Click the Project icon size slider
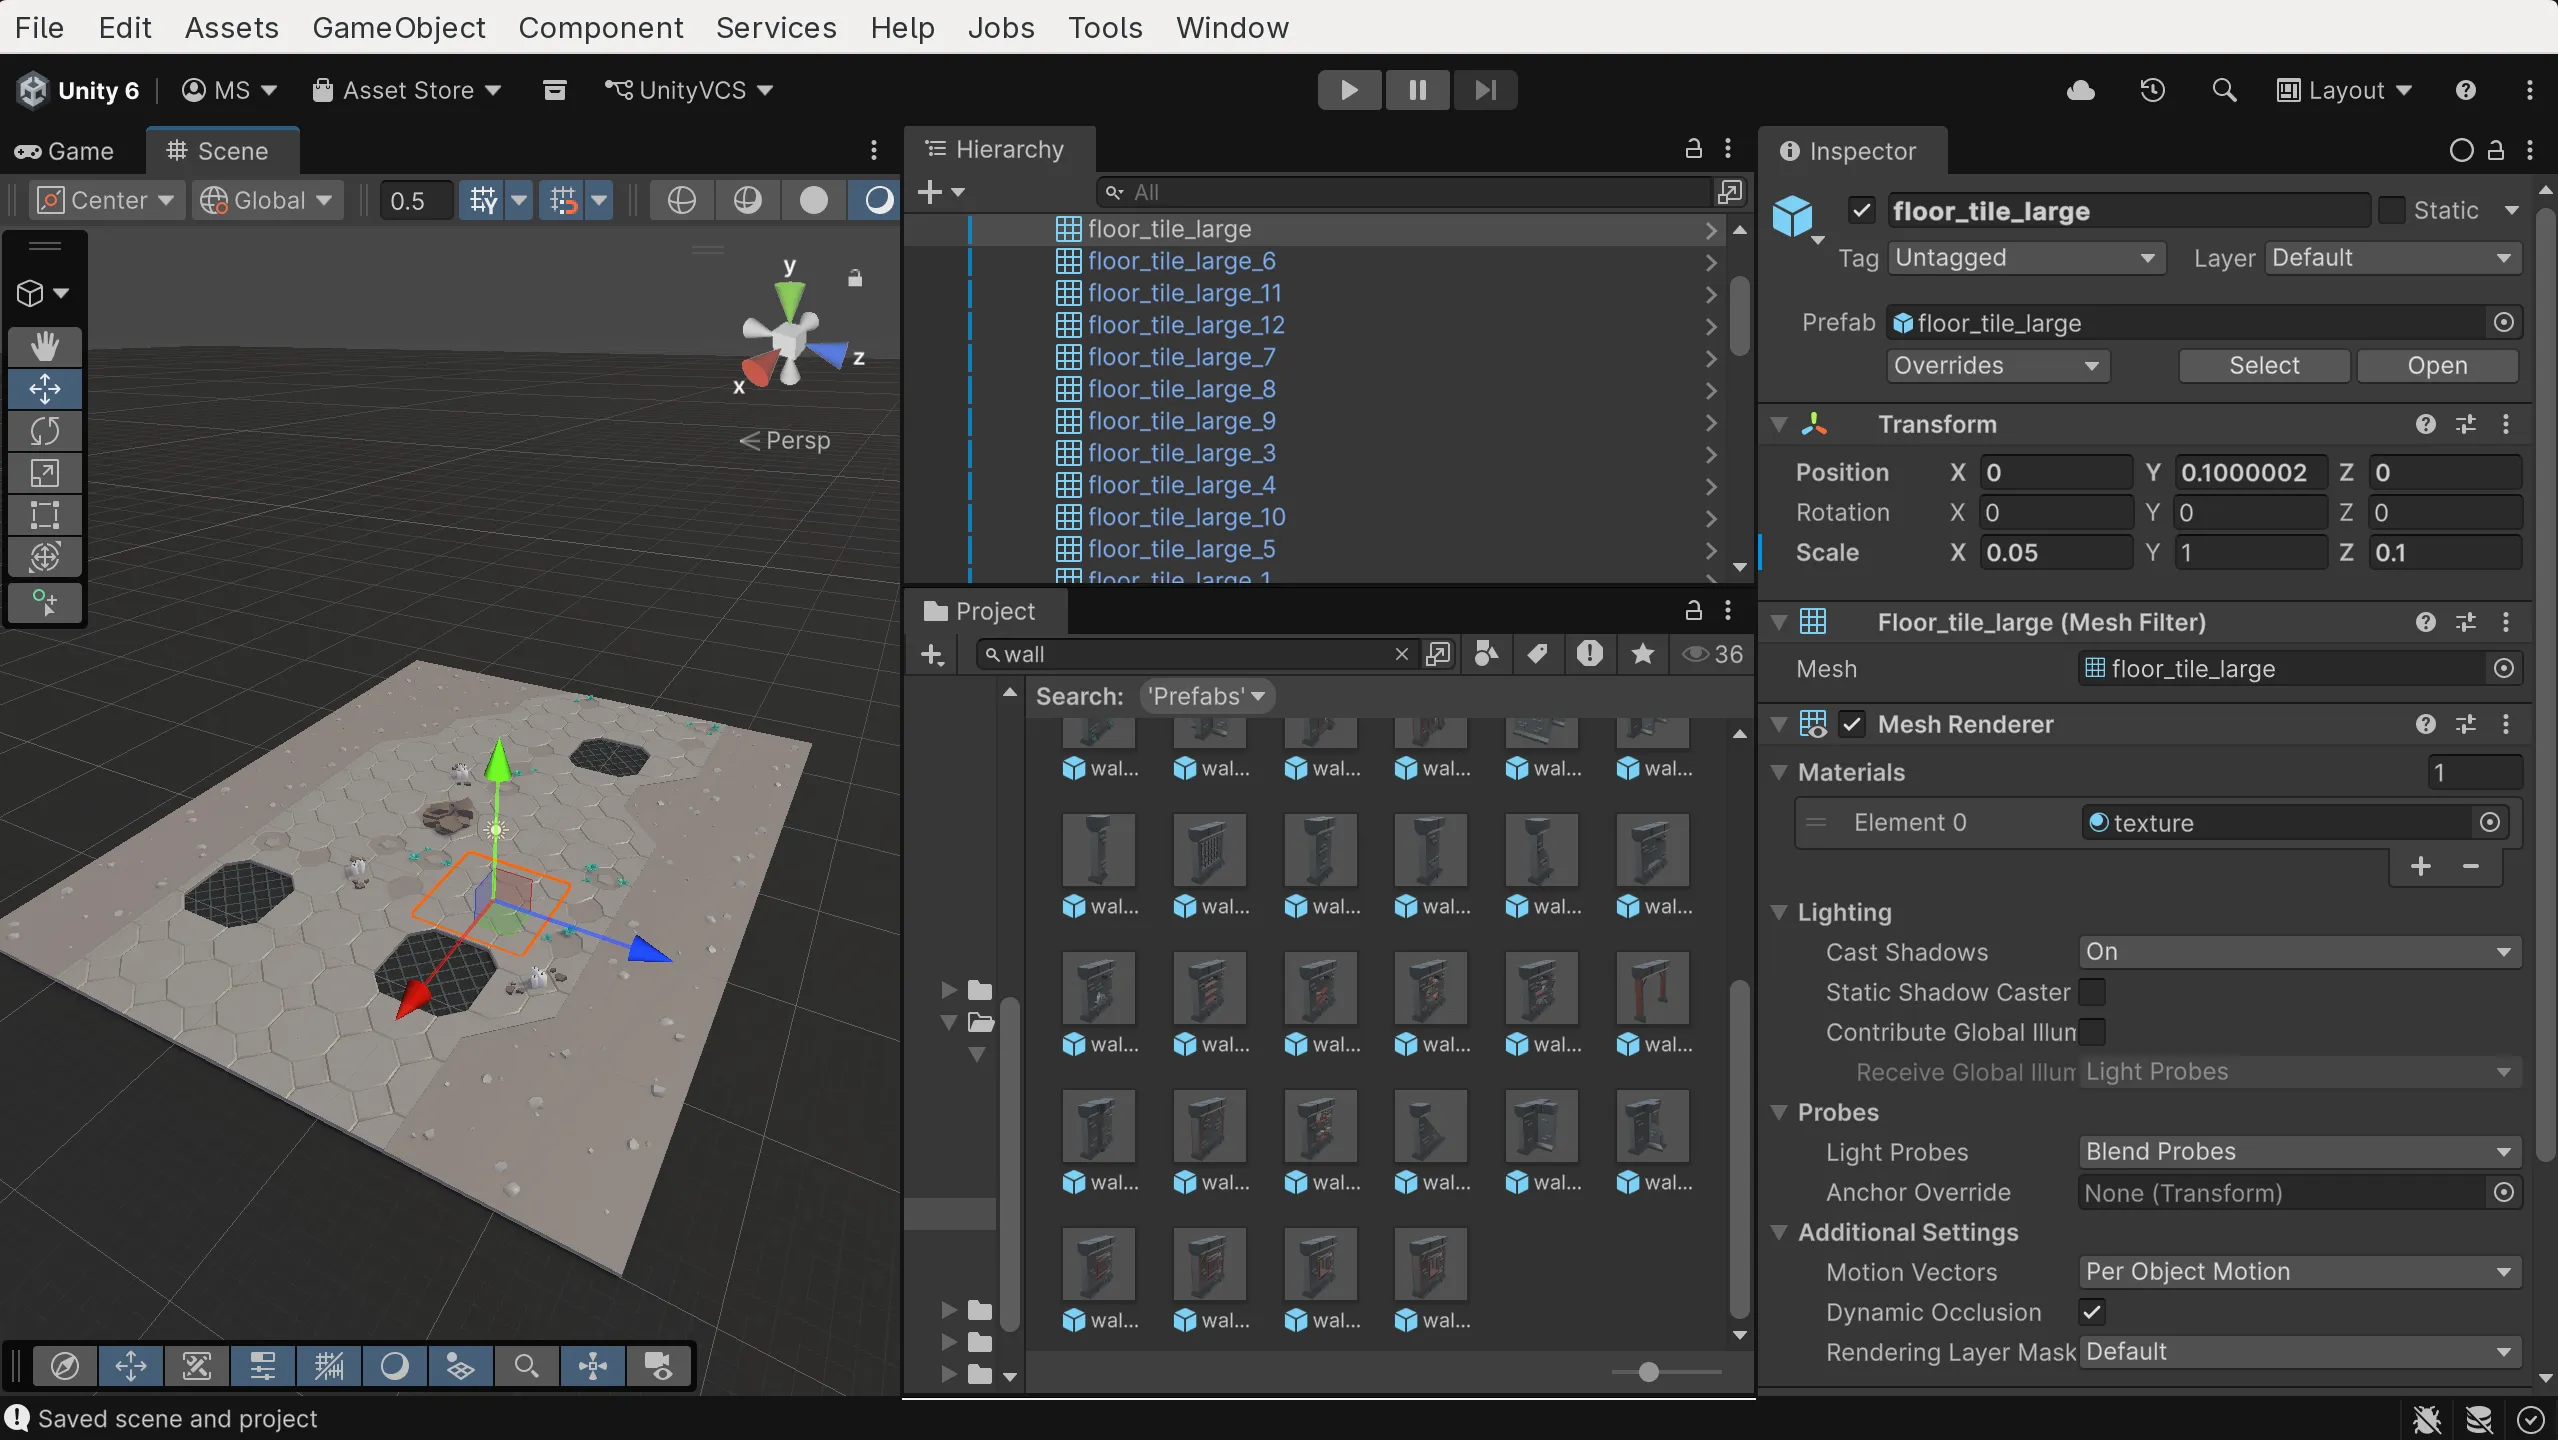Image resolution: width=2558 pixels, height=1440 pixels. 1649,1373
